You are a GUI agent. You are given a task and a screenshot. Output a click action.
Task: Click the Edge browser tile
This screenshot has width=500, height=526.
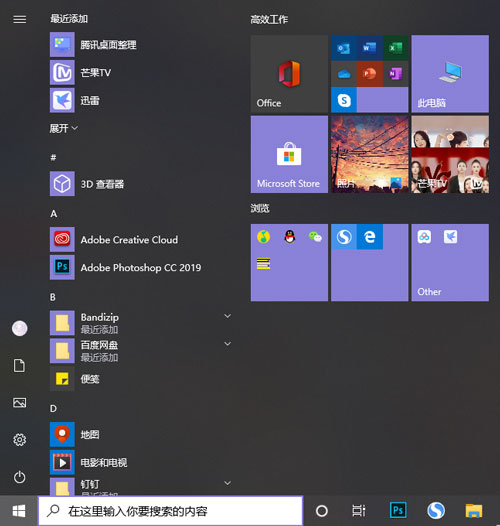pos(369,237)
